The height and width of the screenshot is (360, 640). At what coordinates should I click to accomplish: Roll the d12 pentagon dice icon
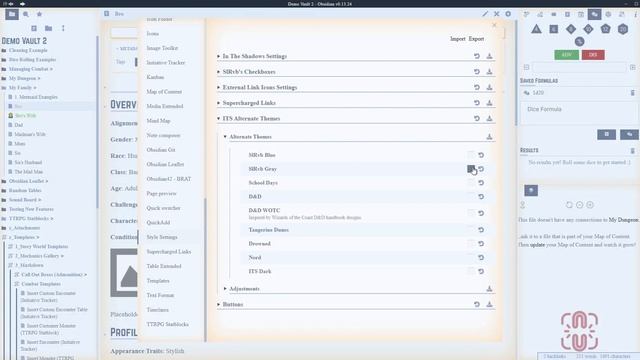pos(605,29)
